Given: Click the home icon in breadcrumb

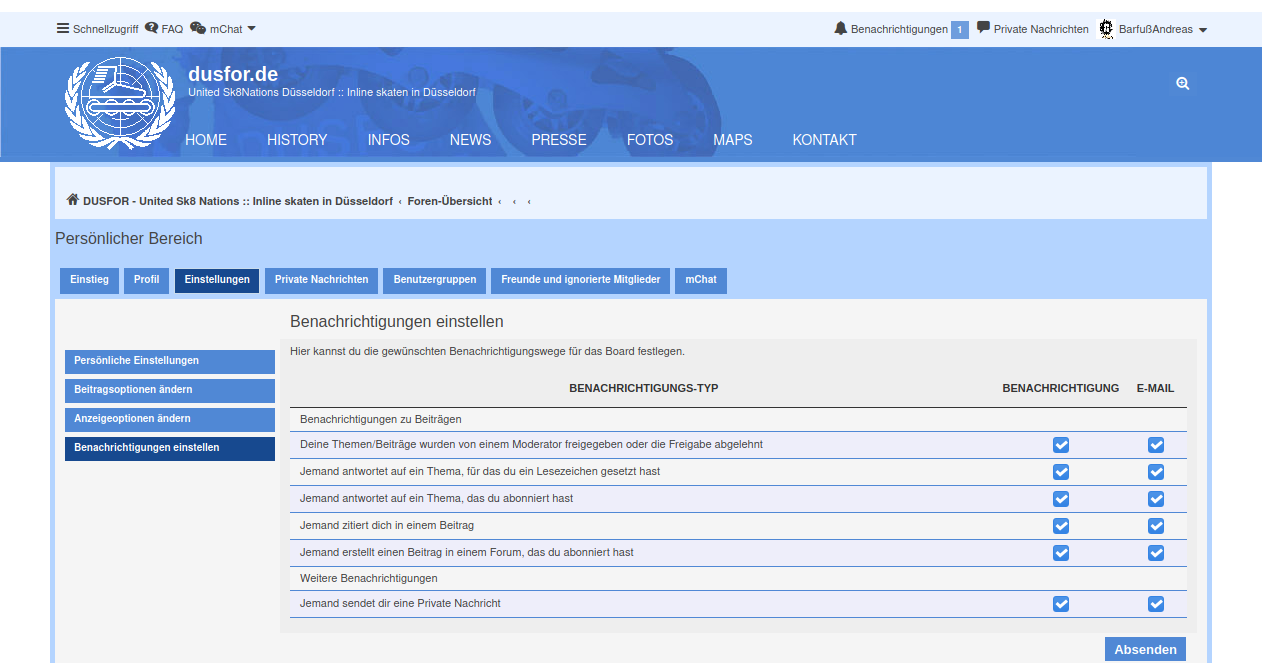Looking at the screenshot, I should 73,200.
